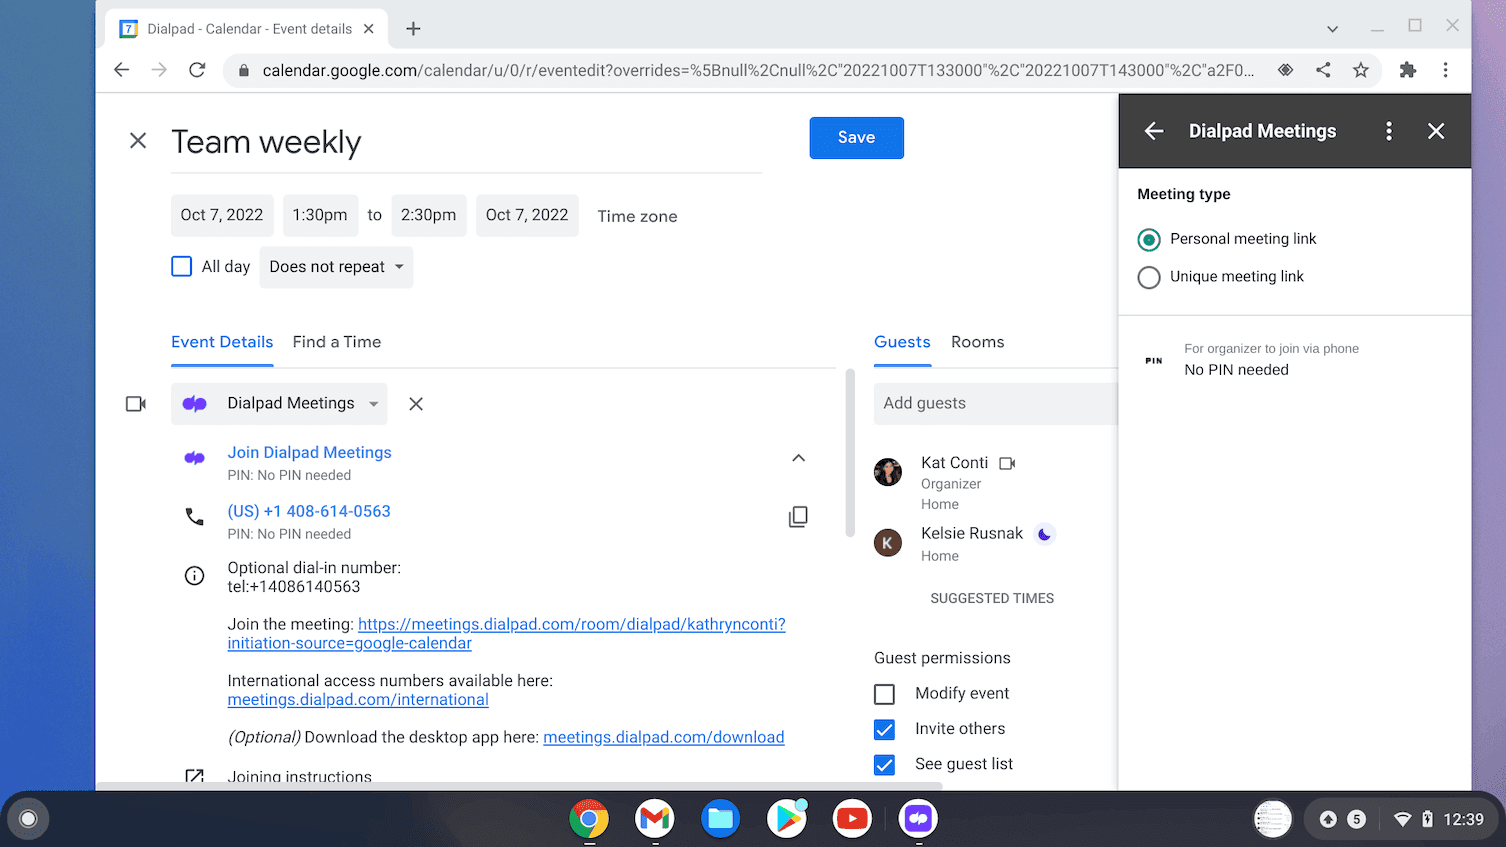Click the back arrow in the Dialpad Meetings panel
Image resolution: width=1506 pixels, height=847 pixels.
1153,131
